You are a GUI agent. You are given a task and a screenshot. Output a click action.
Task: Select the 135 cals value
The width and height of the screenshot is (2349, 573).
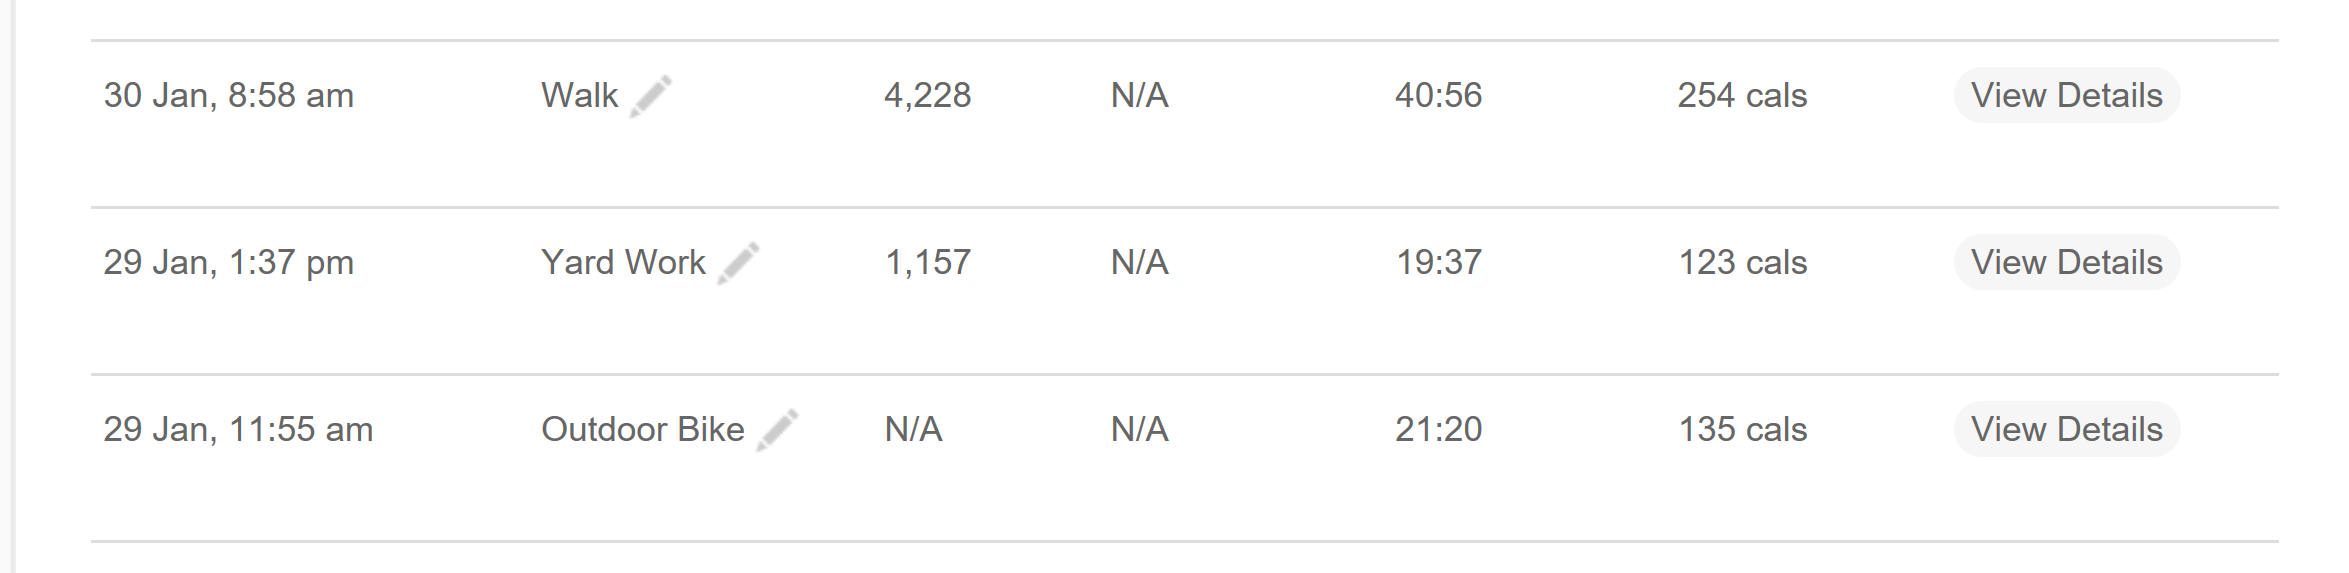click(x=1743, y=429)
